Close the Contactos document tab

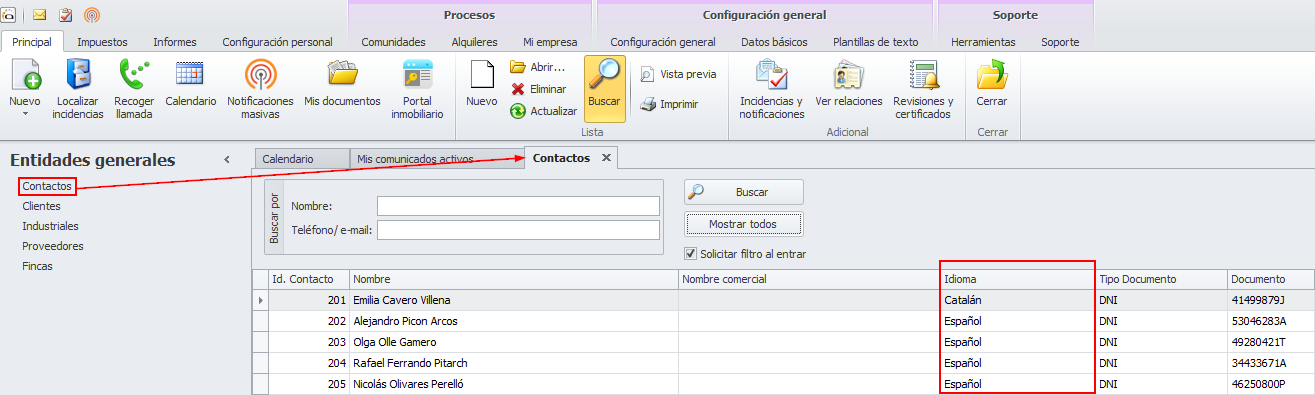click(x=606, y=158)
